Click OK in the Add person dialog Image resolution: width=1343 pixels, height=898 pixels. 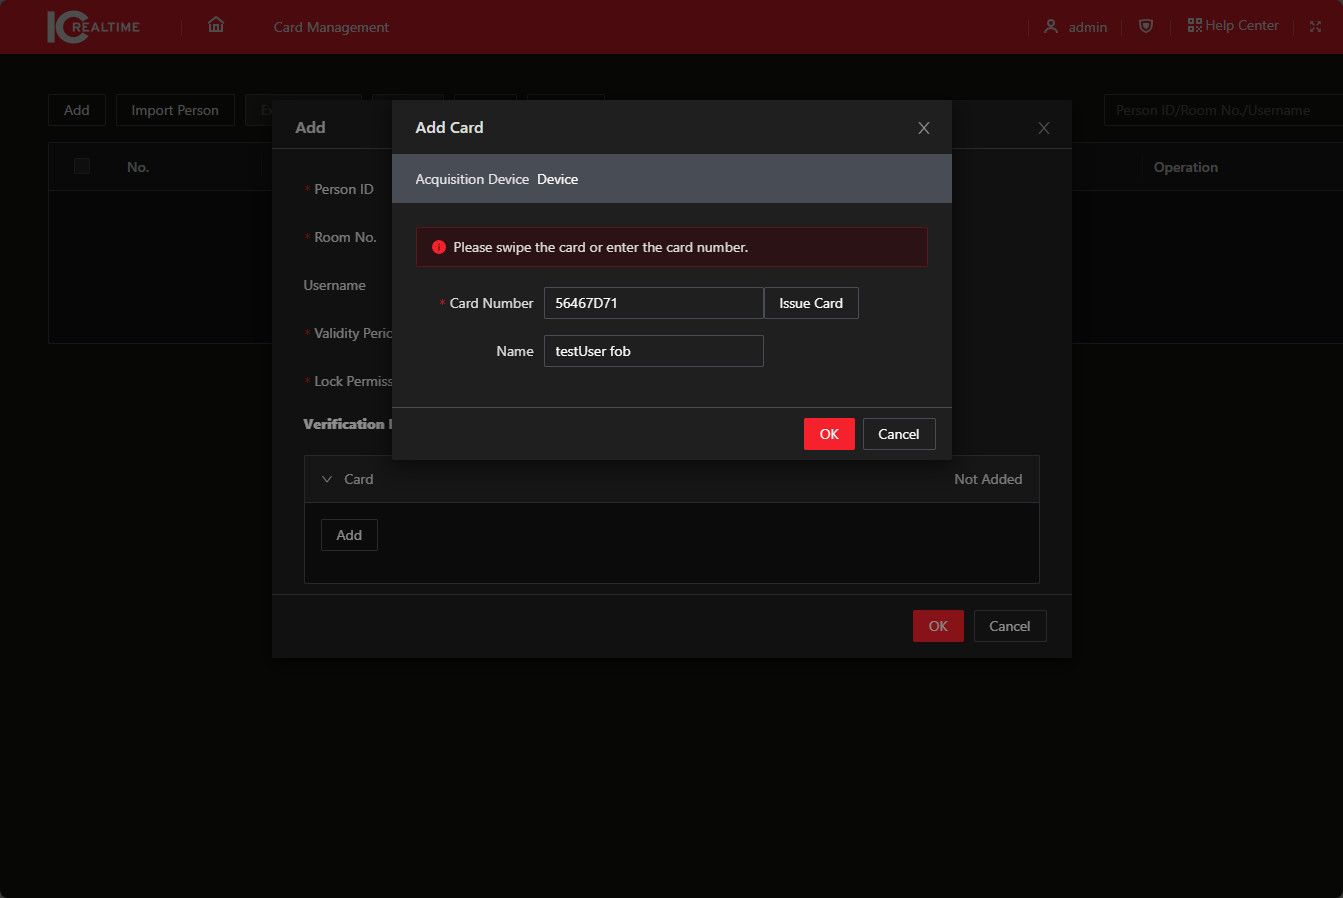(x=938, y=626)
